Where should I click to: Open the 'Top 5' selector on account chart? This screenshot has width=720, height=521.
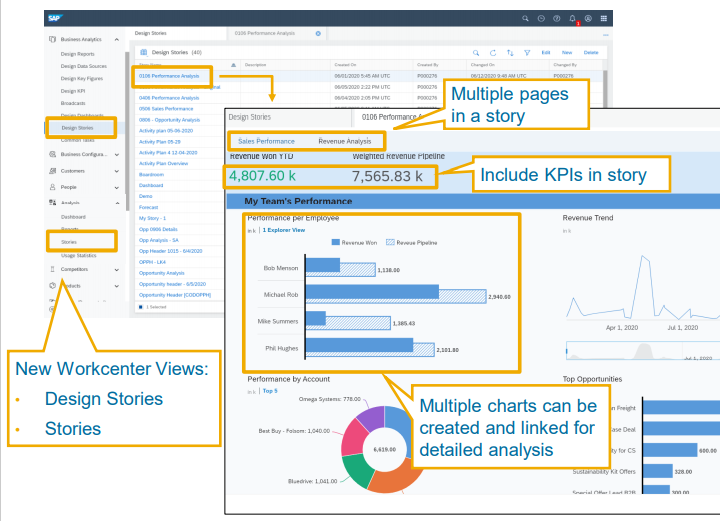[270, 391]
